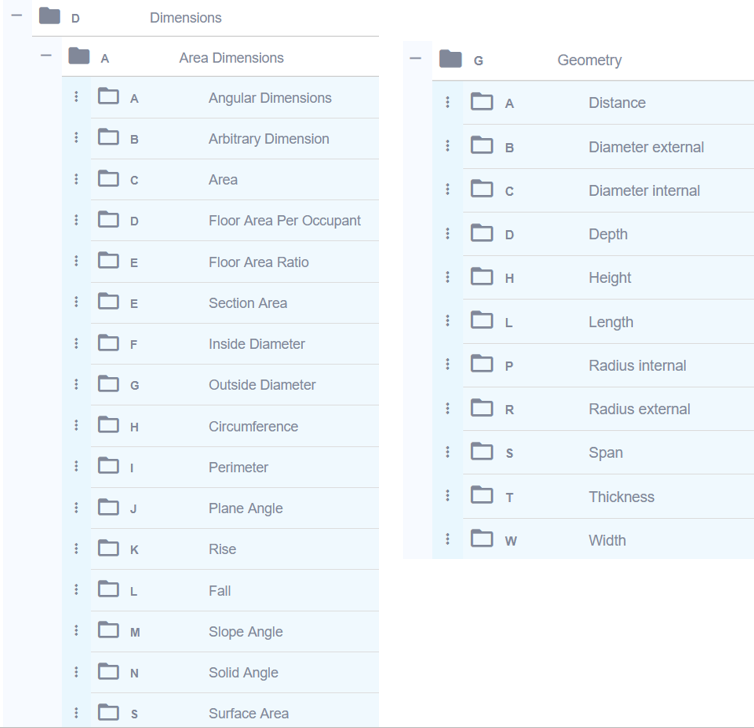Click drag-handle dots beside Circumference row
Image resolution: width=754 pixels, height=728 pixels.
point(76,425)
